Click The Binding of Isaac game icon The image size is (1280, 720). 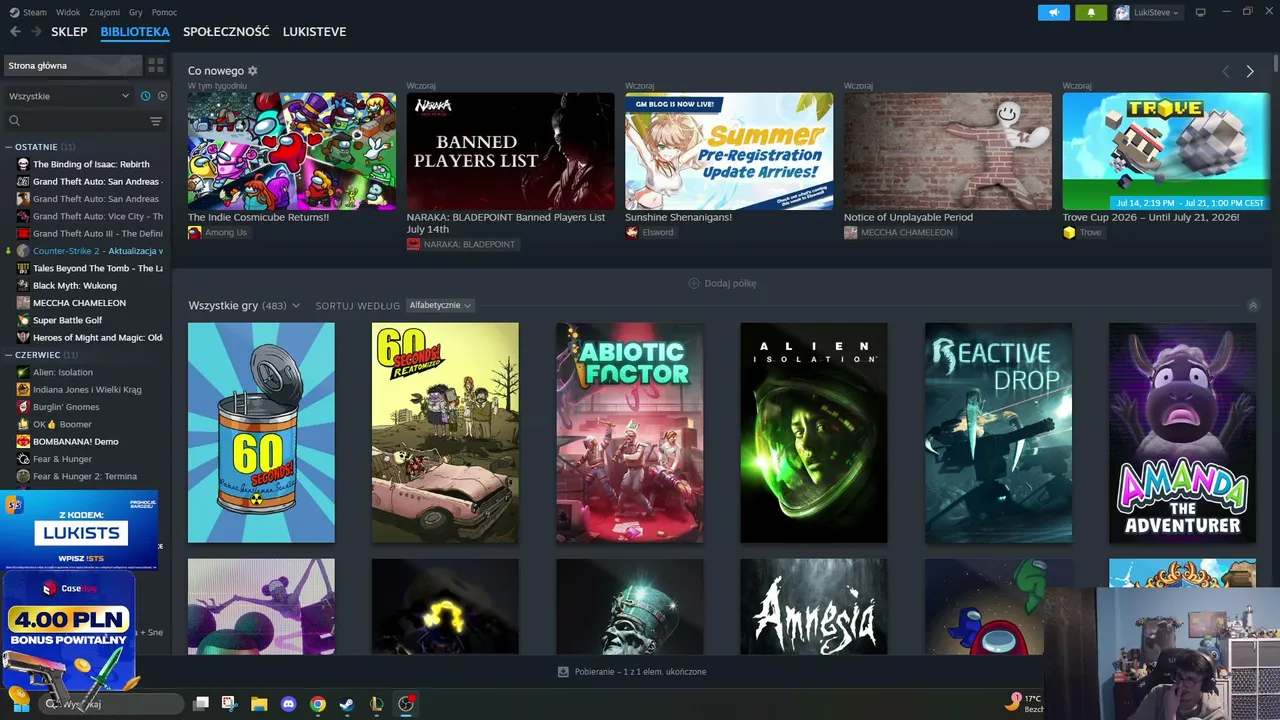[x=23, y=164]
